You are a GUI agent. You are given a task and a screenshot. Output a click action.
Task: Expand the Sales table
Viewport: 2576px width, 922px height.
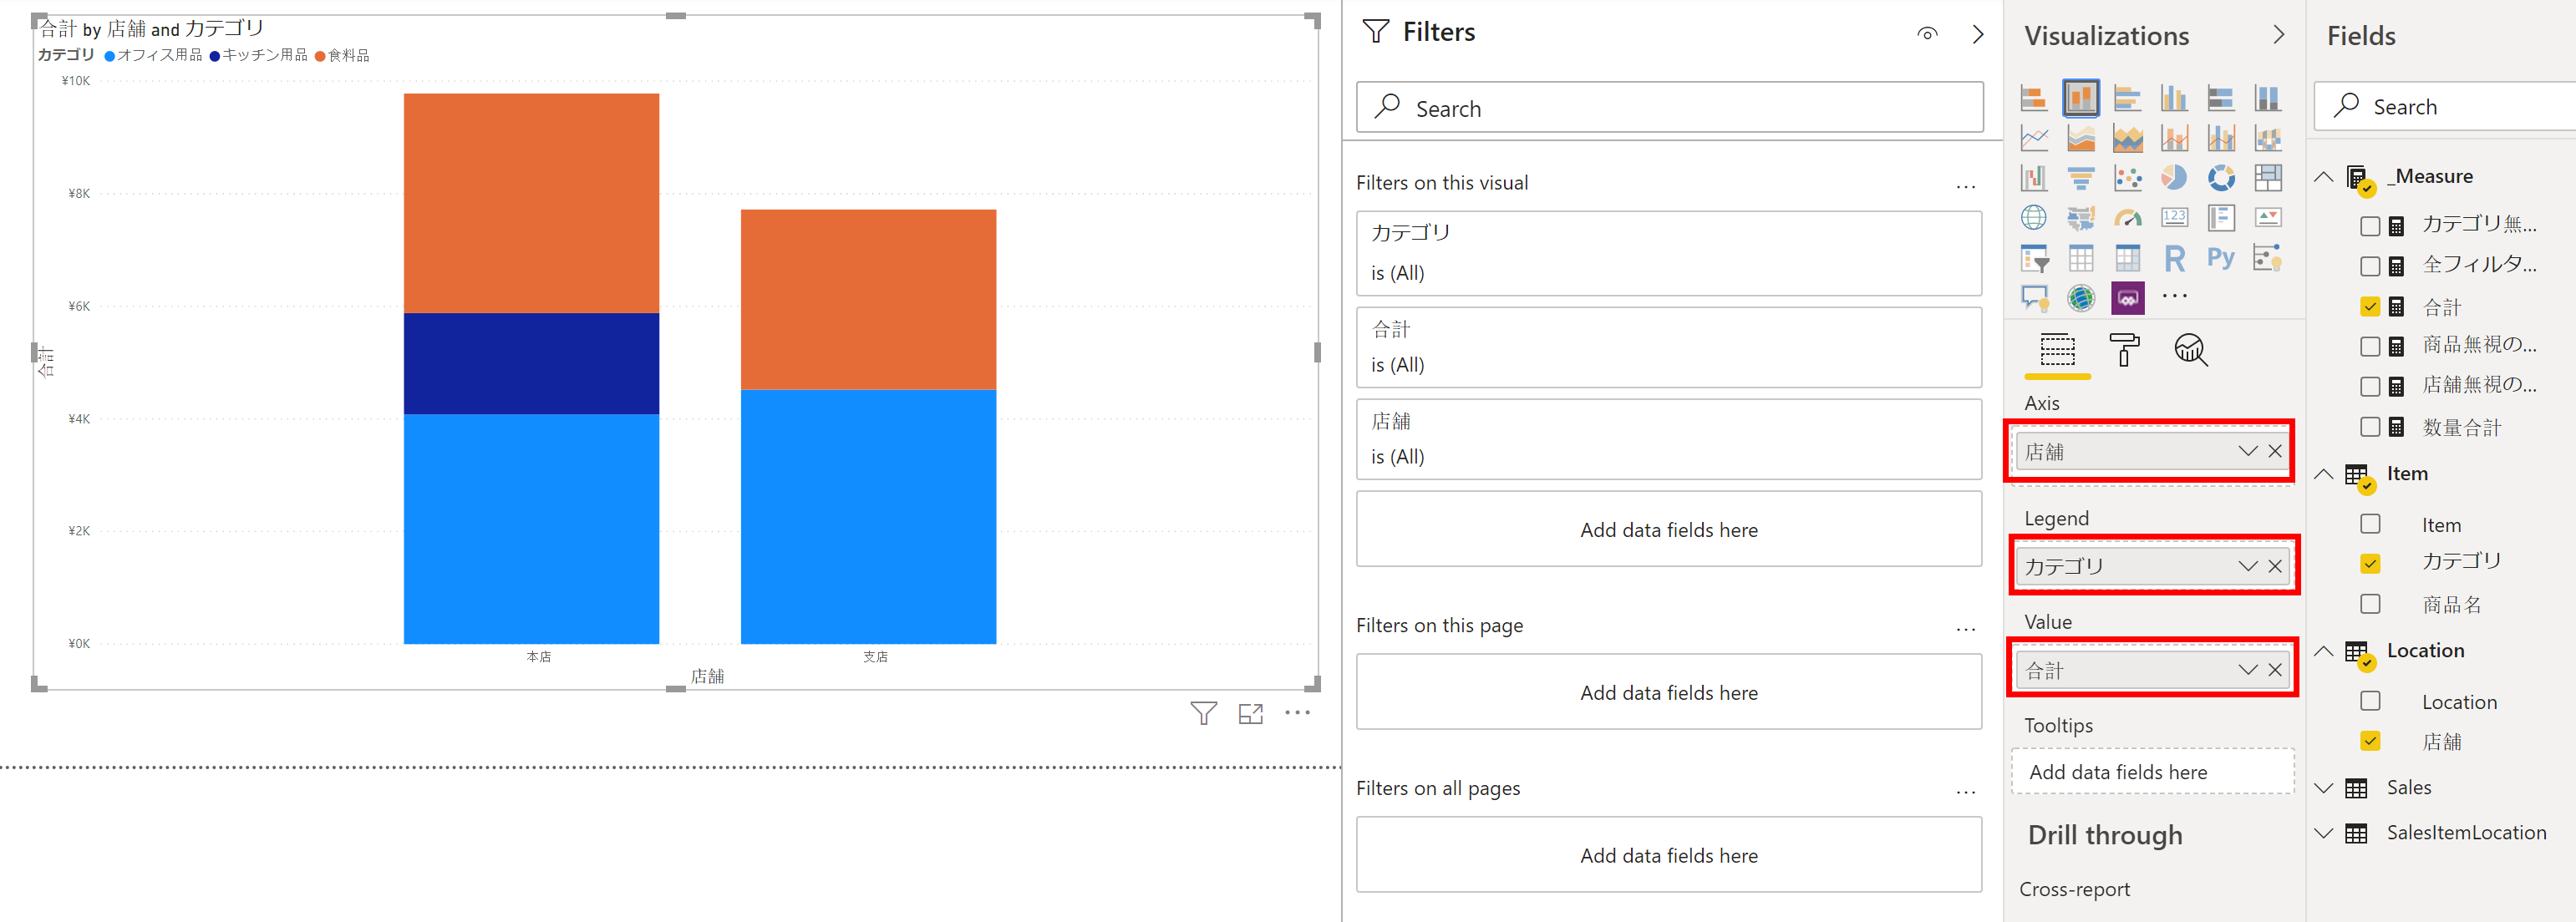pos(2324,788)
